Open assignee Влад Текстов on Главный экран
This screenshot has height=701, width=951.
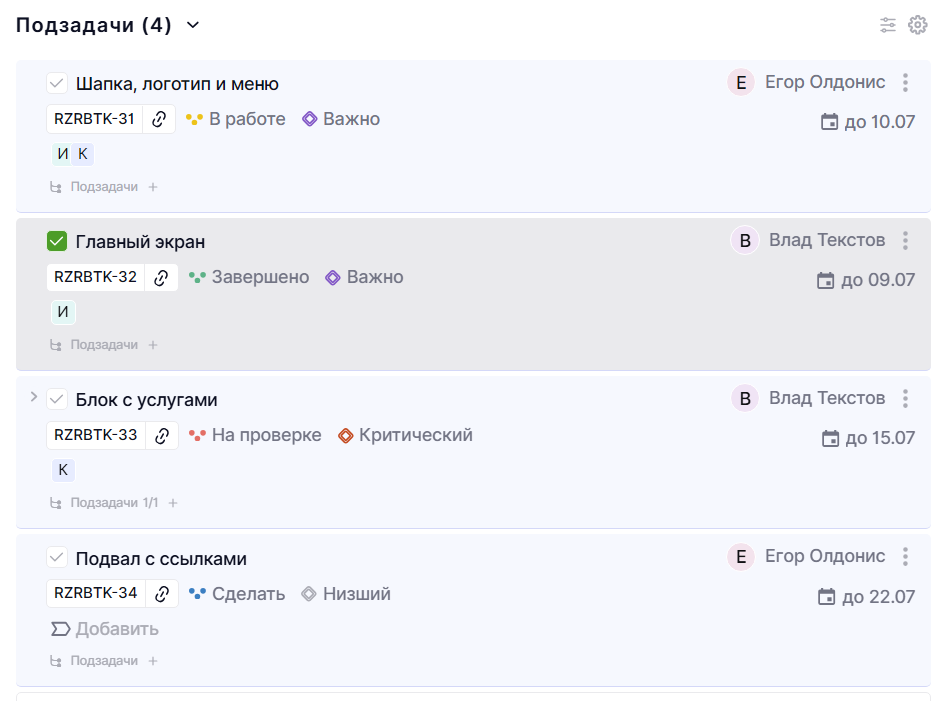808,241
